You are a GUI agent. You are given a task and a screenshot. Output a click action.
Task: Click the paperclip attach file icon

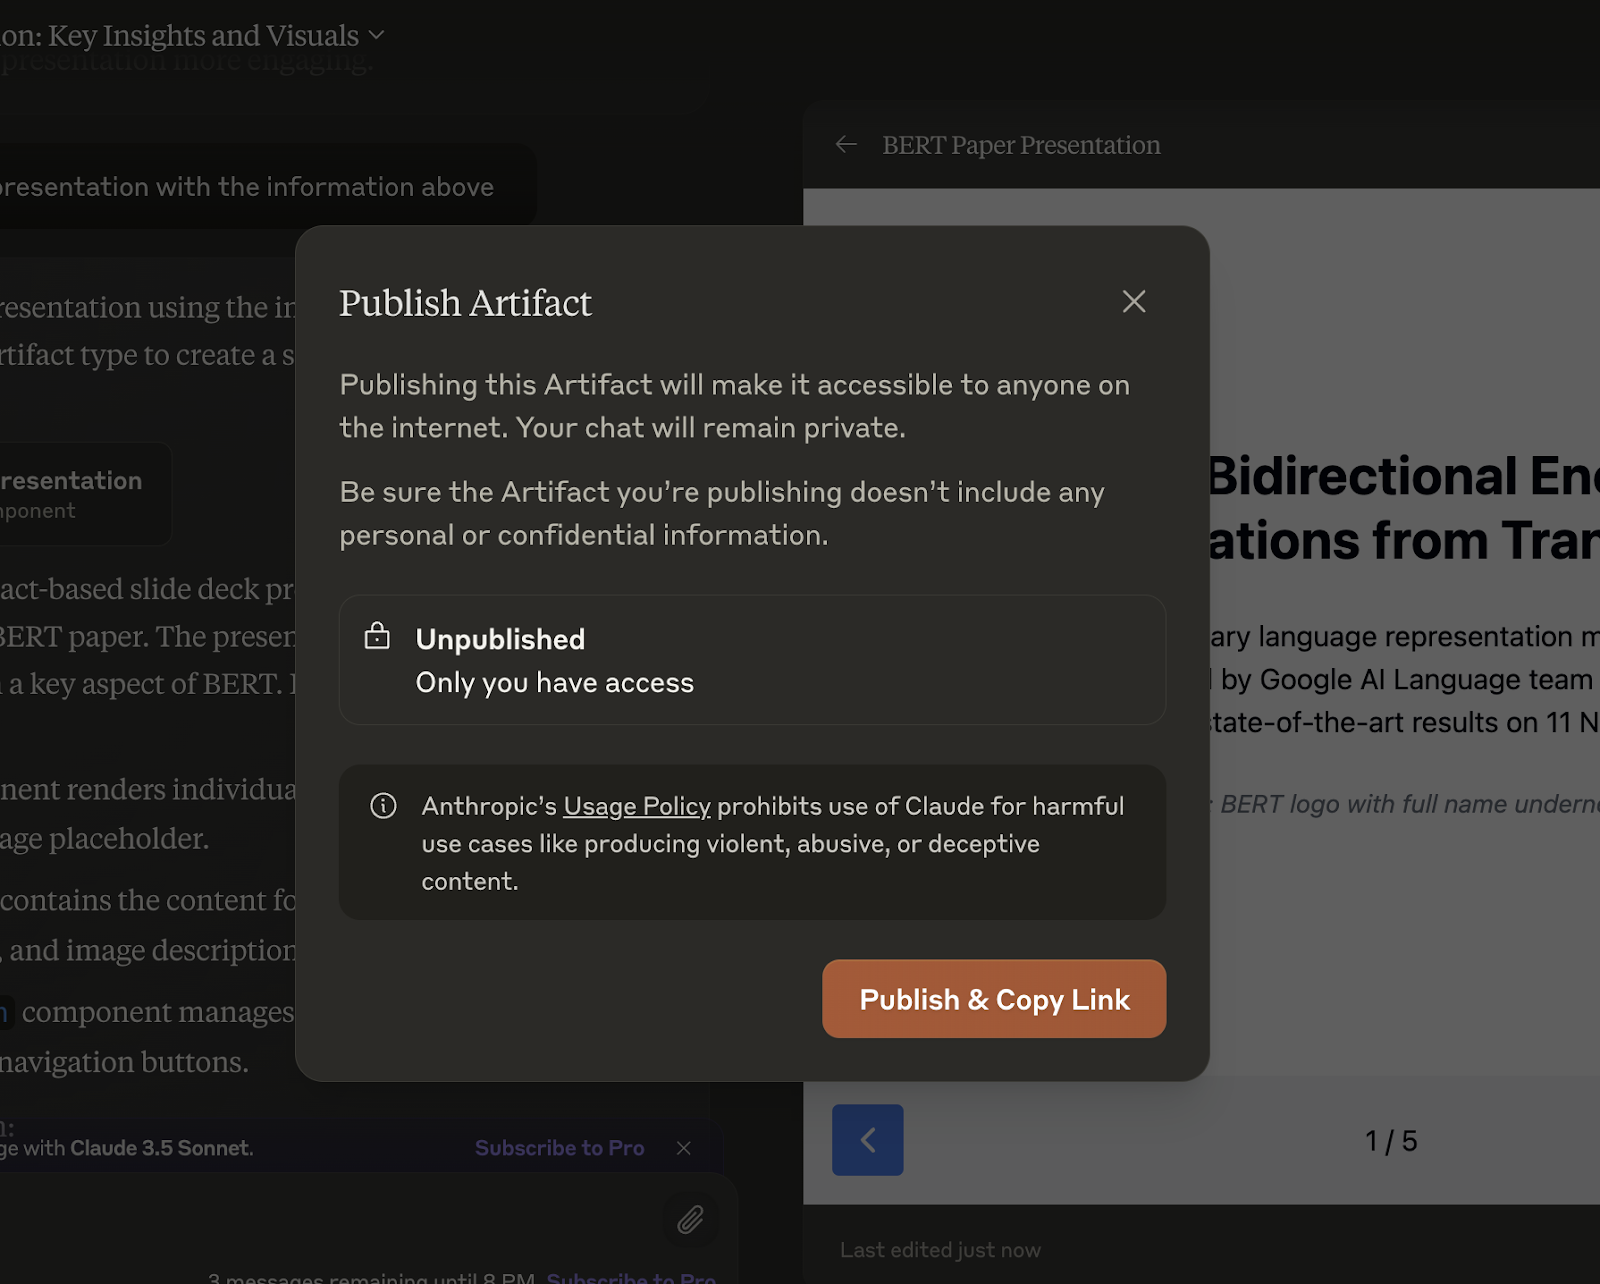690,1219
